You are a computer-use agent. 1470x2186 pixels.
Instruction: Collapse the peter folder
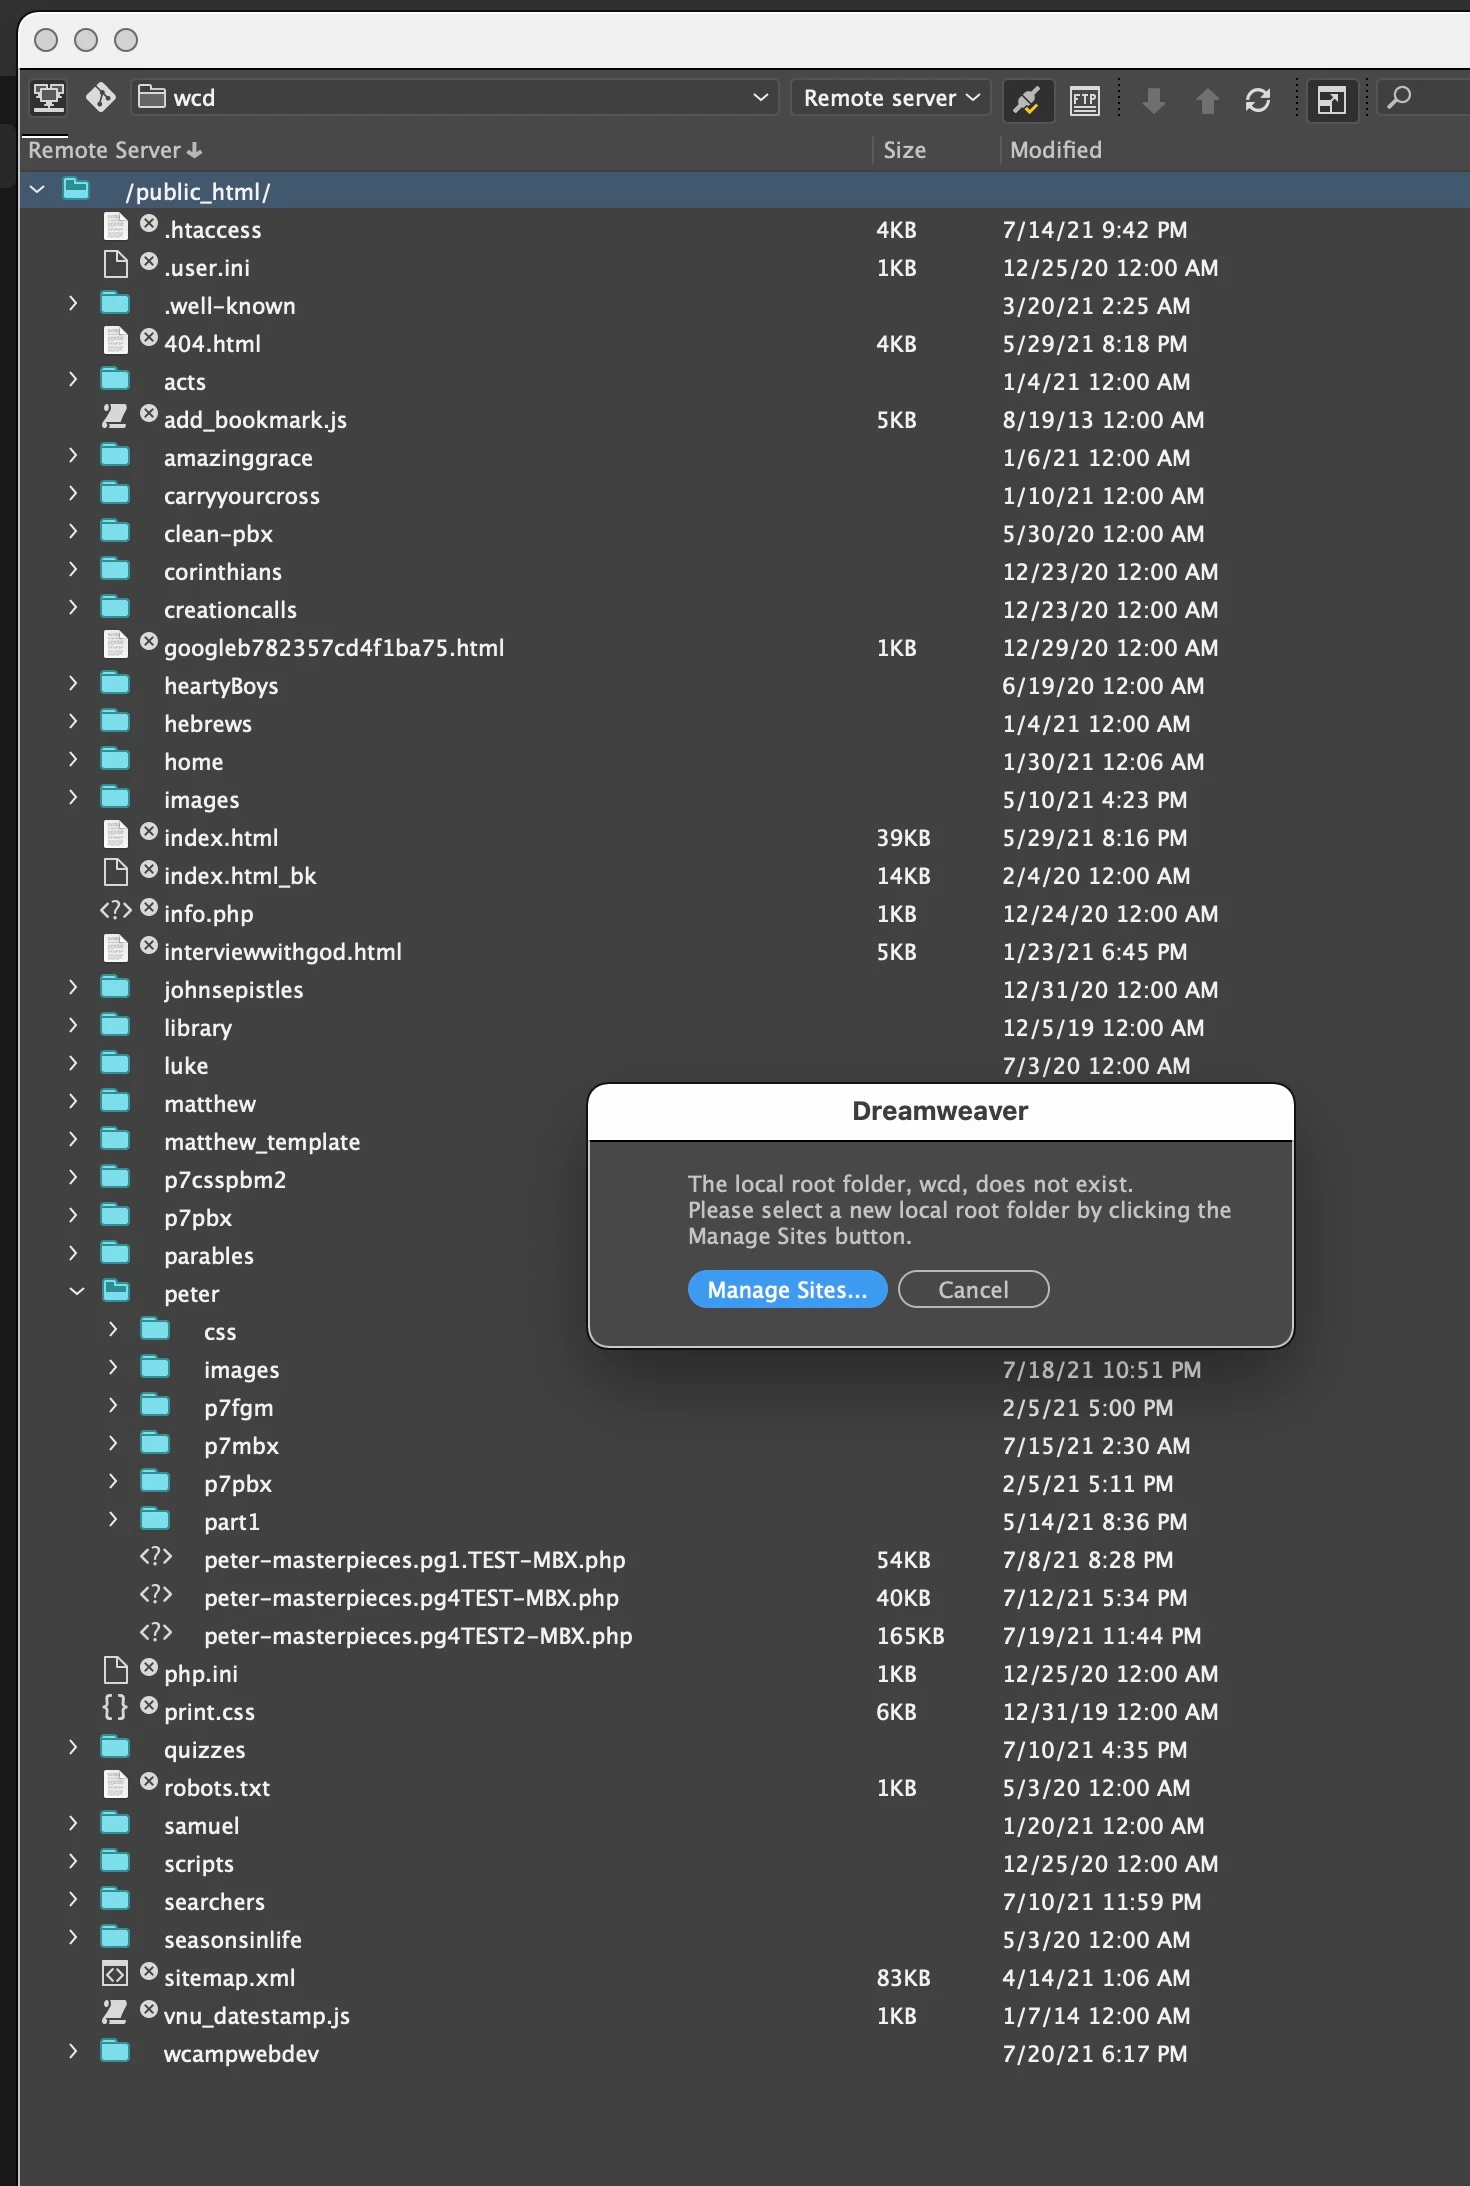pos(77,1291)
